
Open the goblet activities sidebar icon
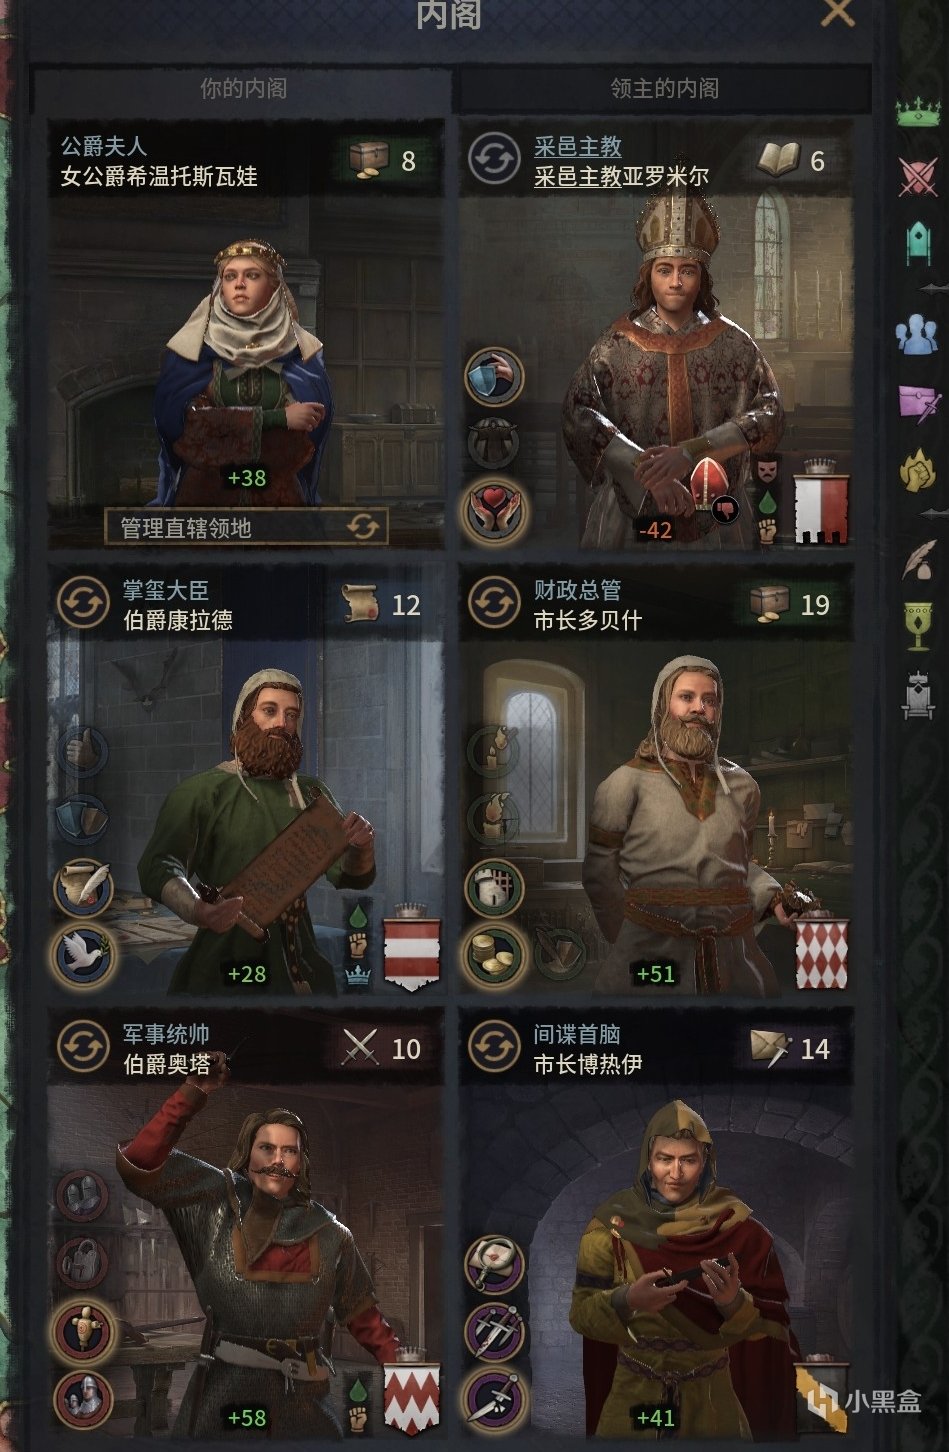tap(917, 625)
